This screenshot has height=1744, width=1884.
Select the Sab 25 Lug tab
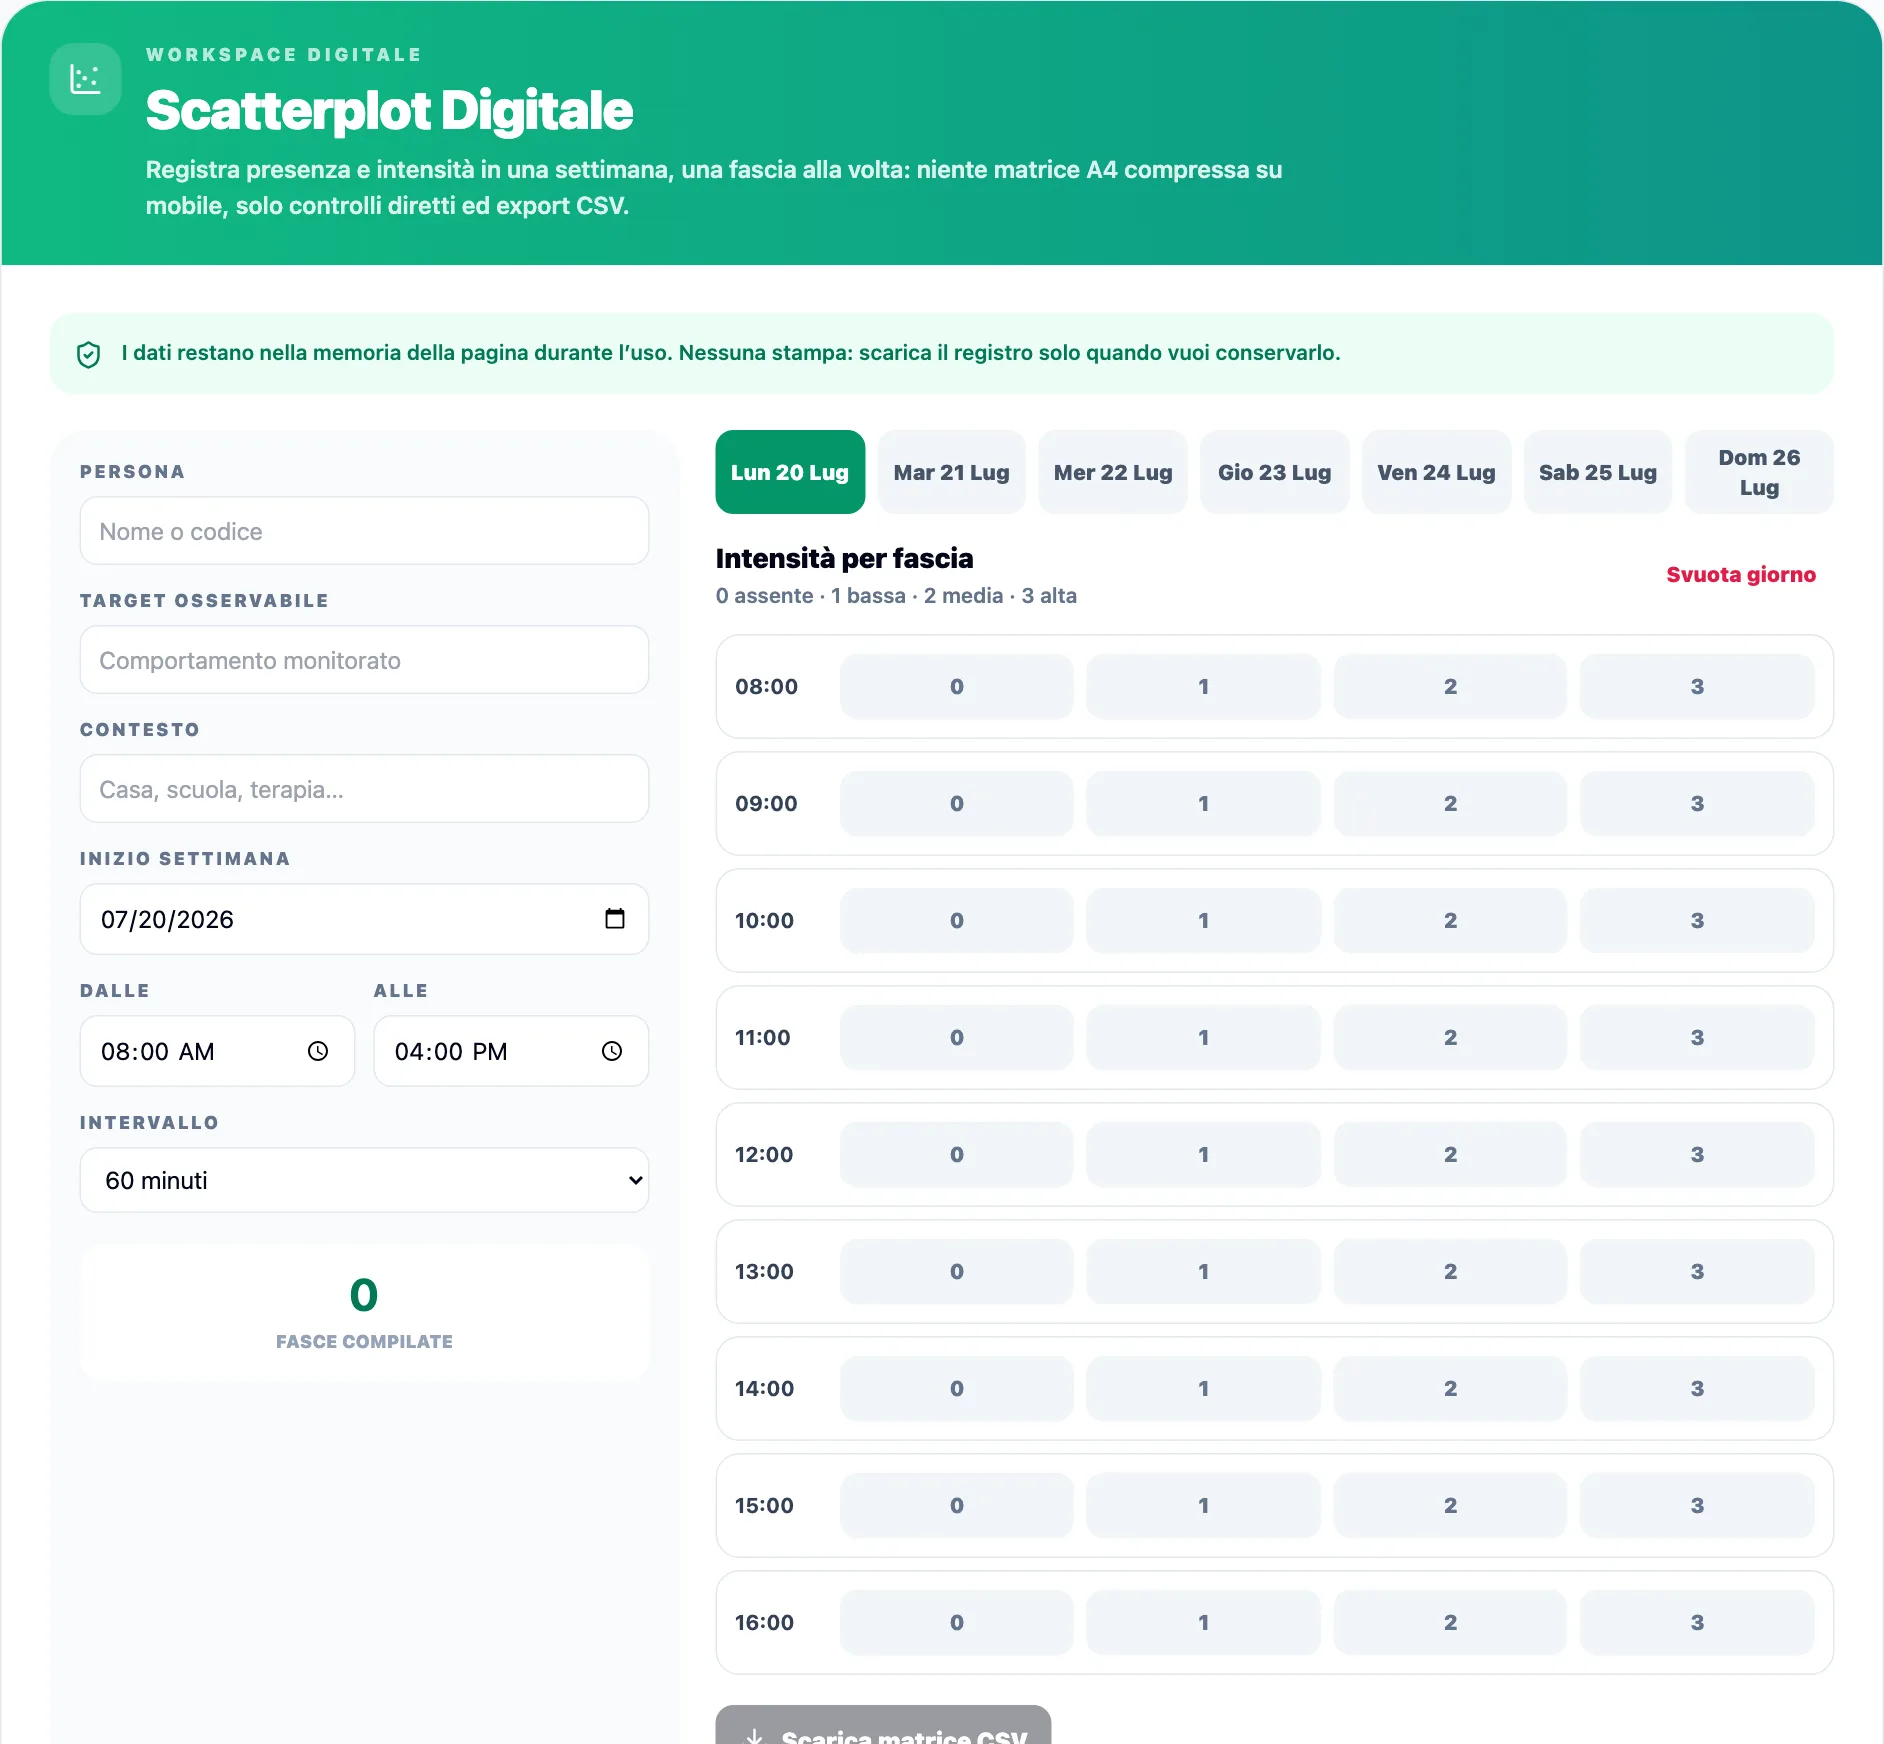coord(1598,472)
